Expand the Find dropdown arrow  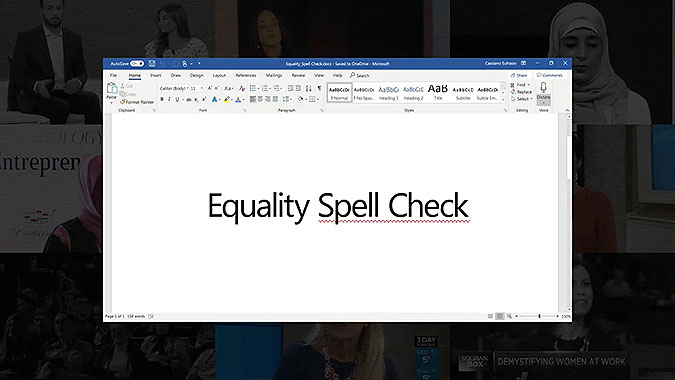(x=529, y=85)
